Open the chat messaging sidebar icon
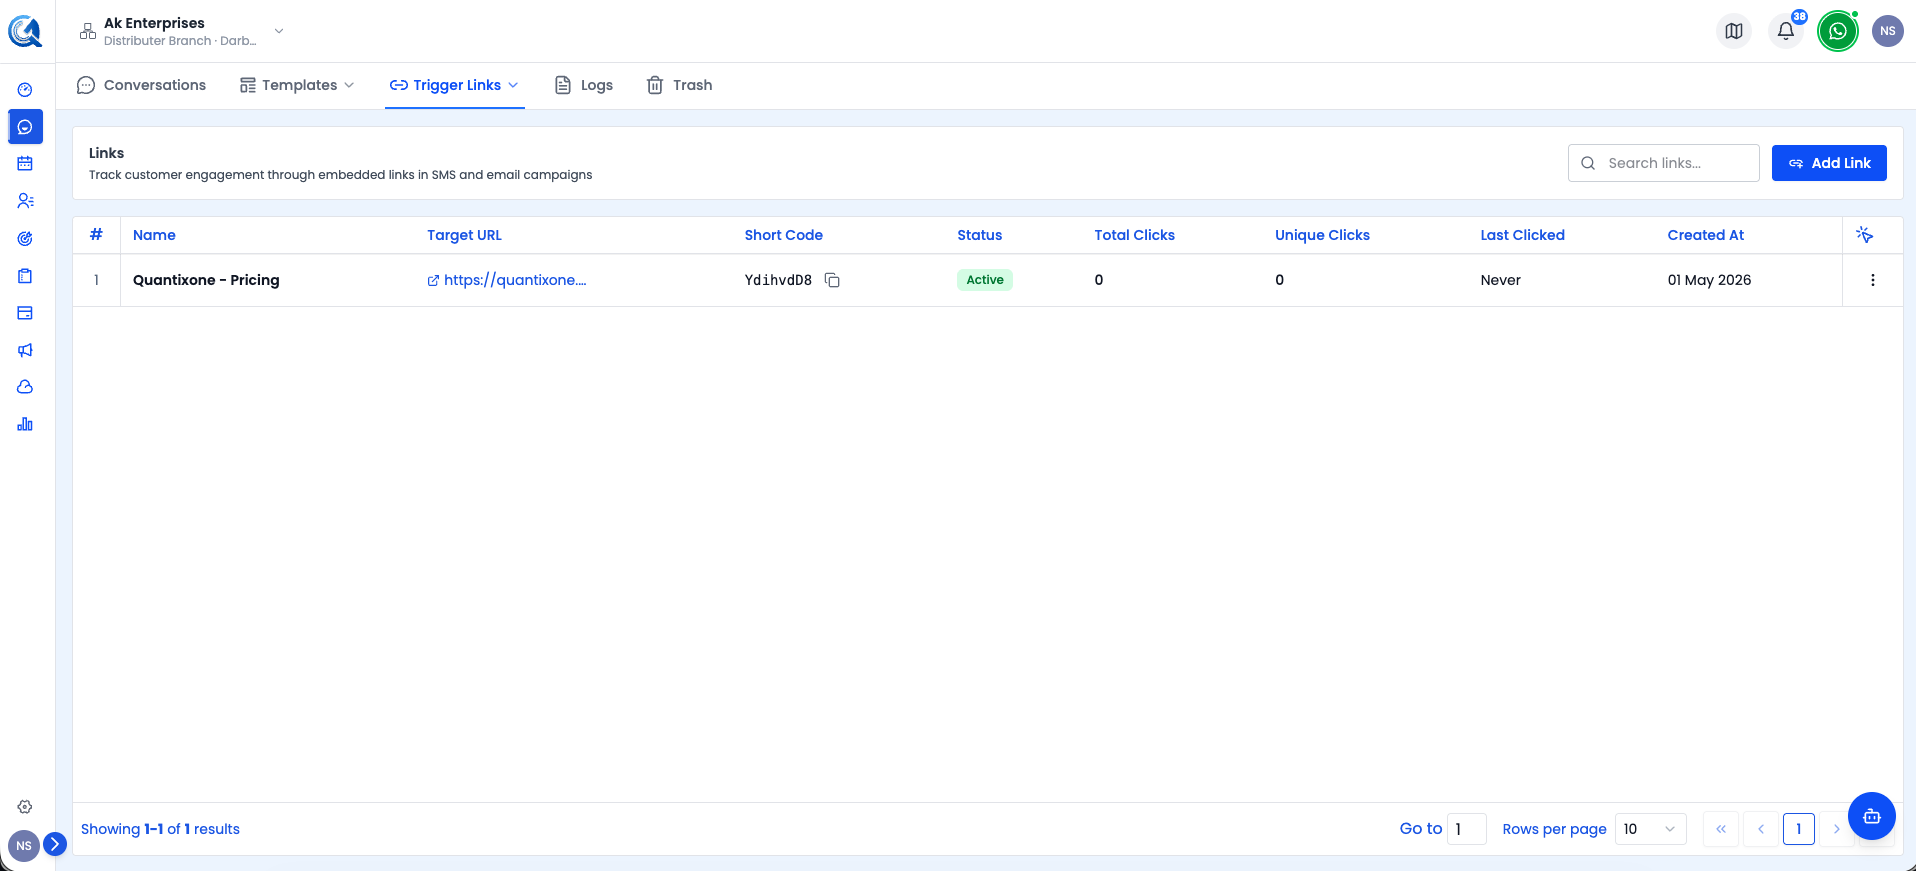Image resolution: width=1916 pixels, height=871 pixels. [25, 127]
